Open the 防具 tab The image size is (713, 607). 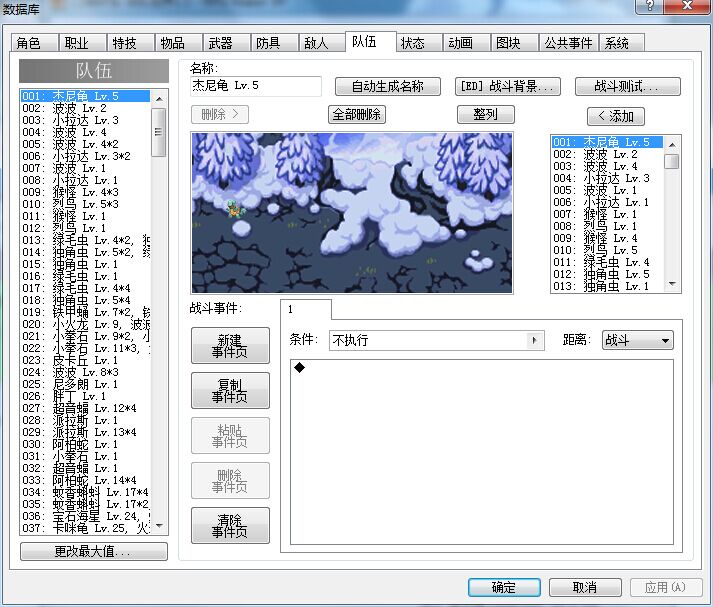click(x=274, y=43)
